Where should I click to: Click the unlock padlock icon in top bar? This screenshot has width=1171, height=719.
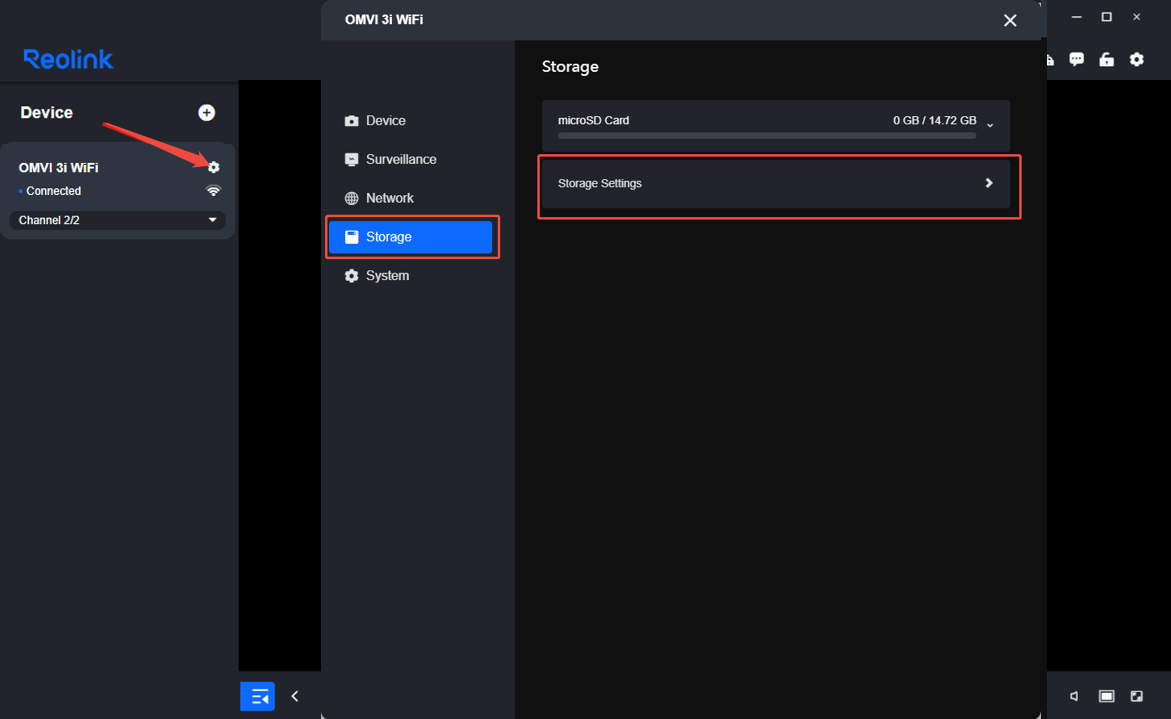(x=1107, y=60)
